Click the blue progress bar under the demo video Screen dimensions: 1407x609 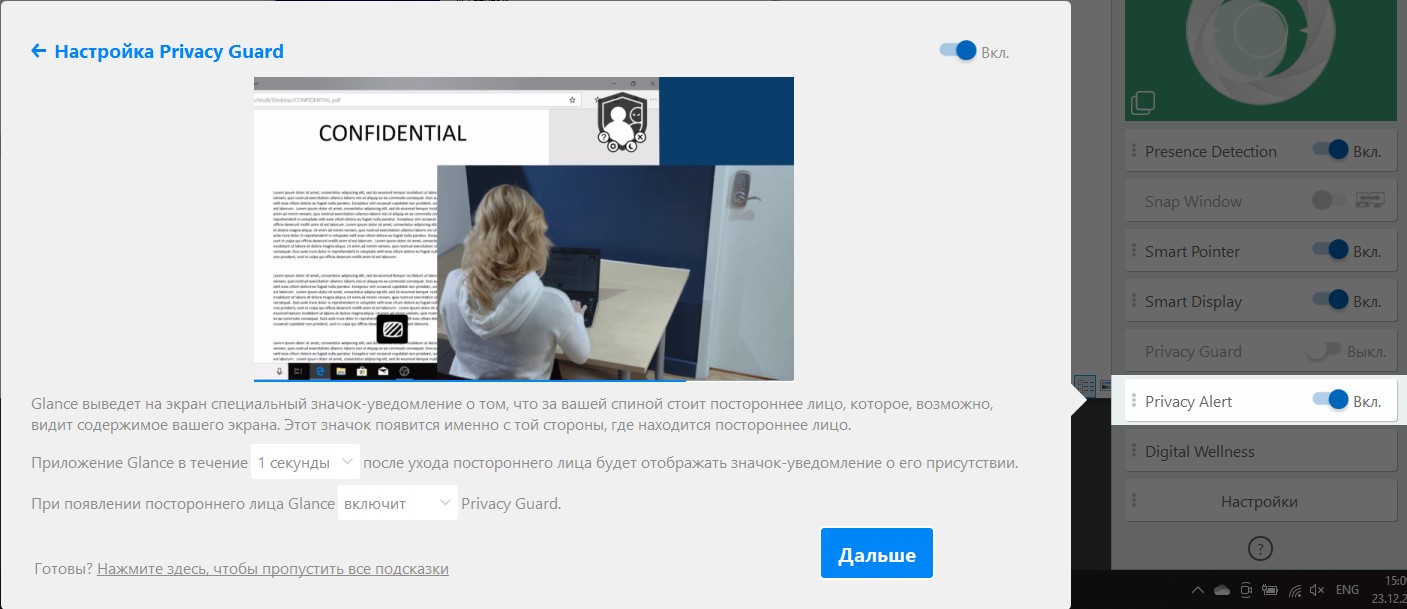click(x=470, y=380)
